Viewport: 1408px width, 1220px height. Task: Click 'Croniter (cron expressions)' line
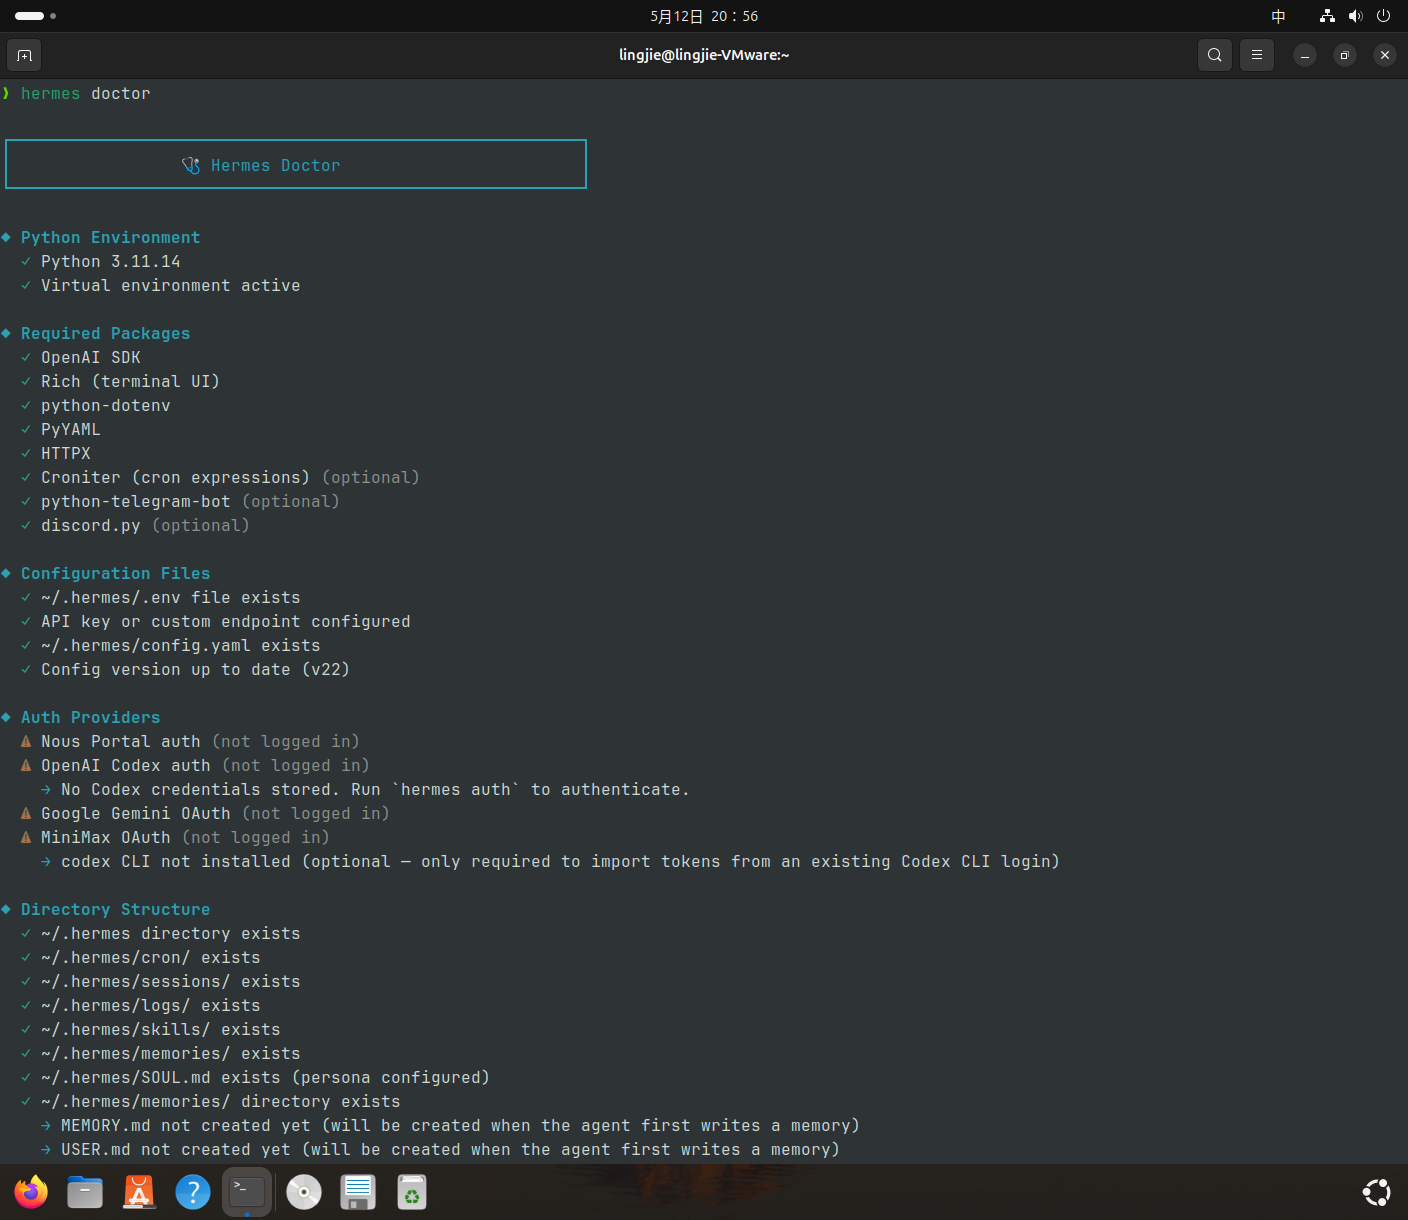pos(230,478)
